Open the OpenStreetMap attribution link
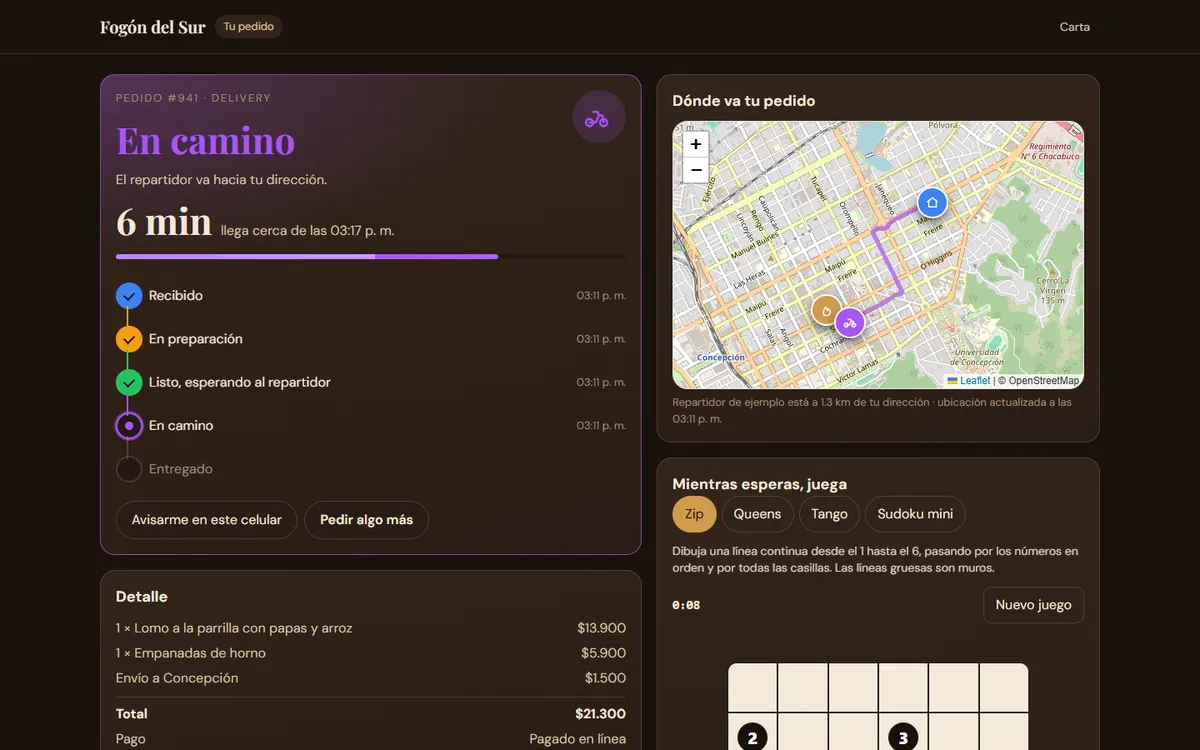The width and height of the screenshot is (1200, 750). [x=1044, y=381]
